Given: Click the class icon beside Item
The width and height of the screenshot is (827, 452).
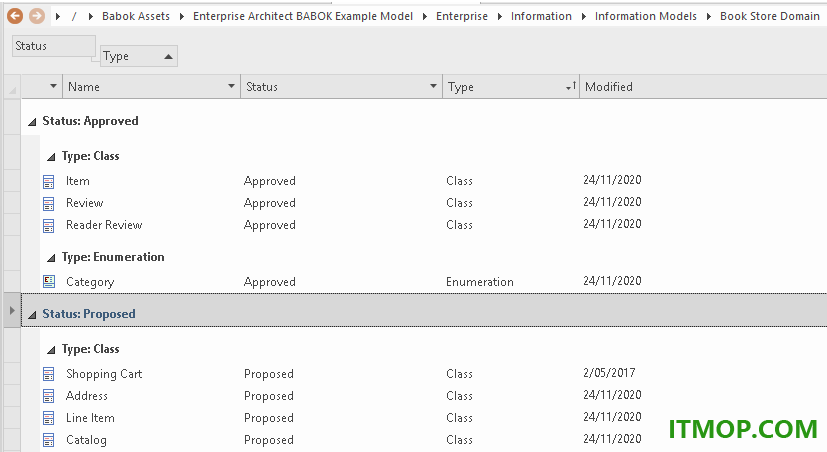Looking at the screenshot, I should tap(49, 182).
